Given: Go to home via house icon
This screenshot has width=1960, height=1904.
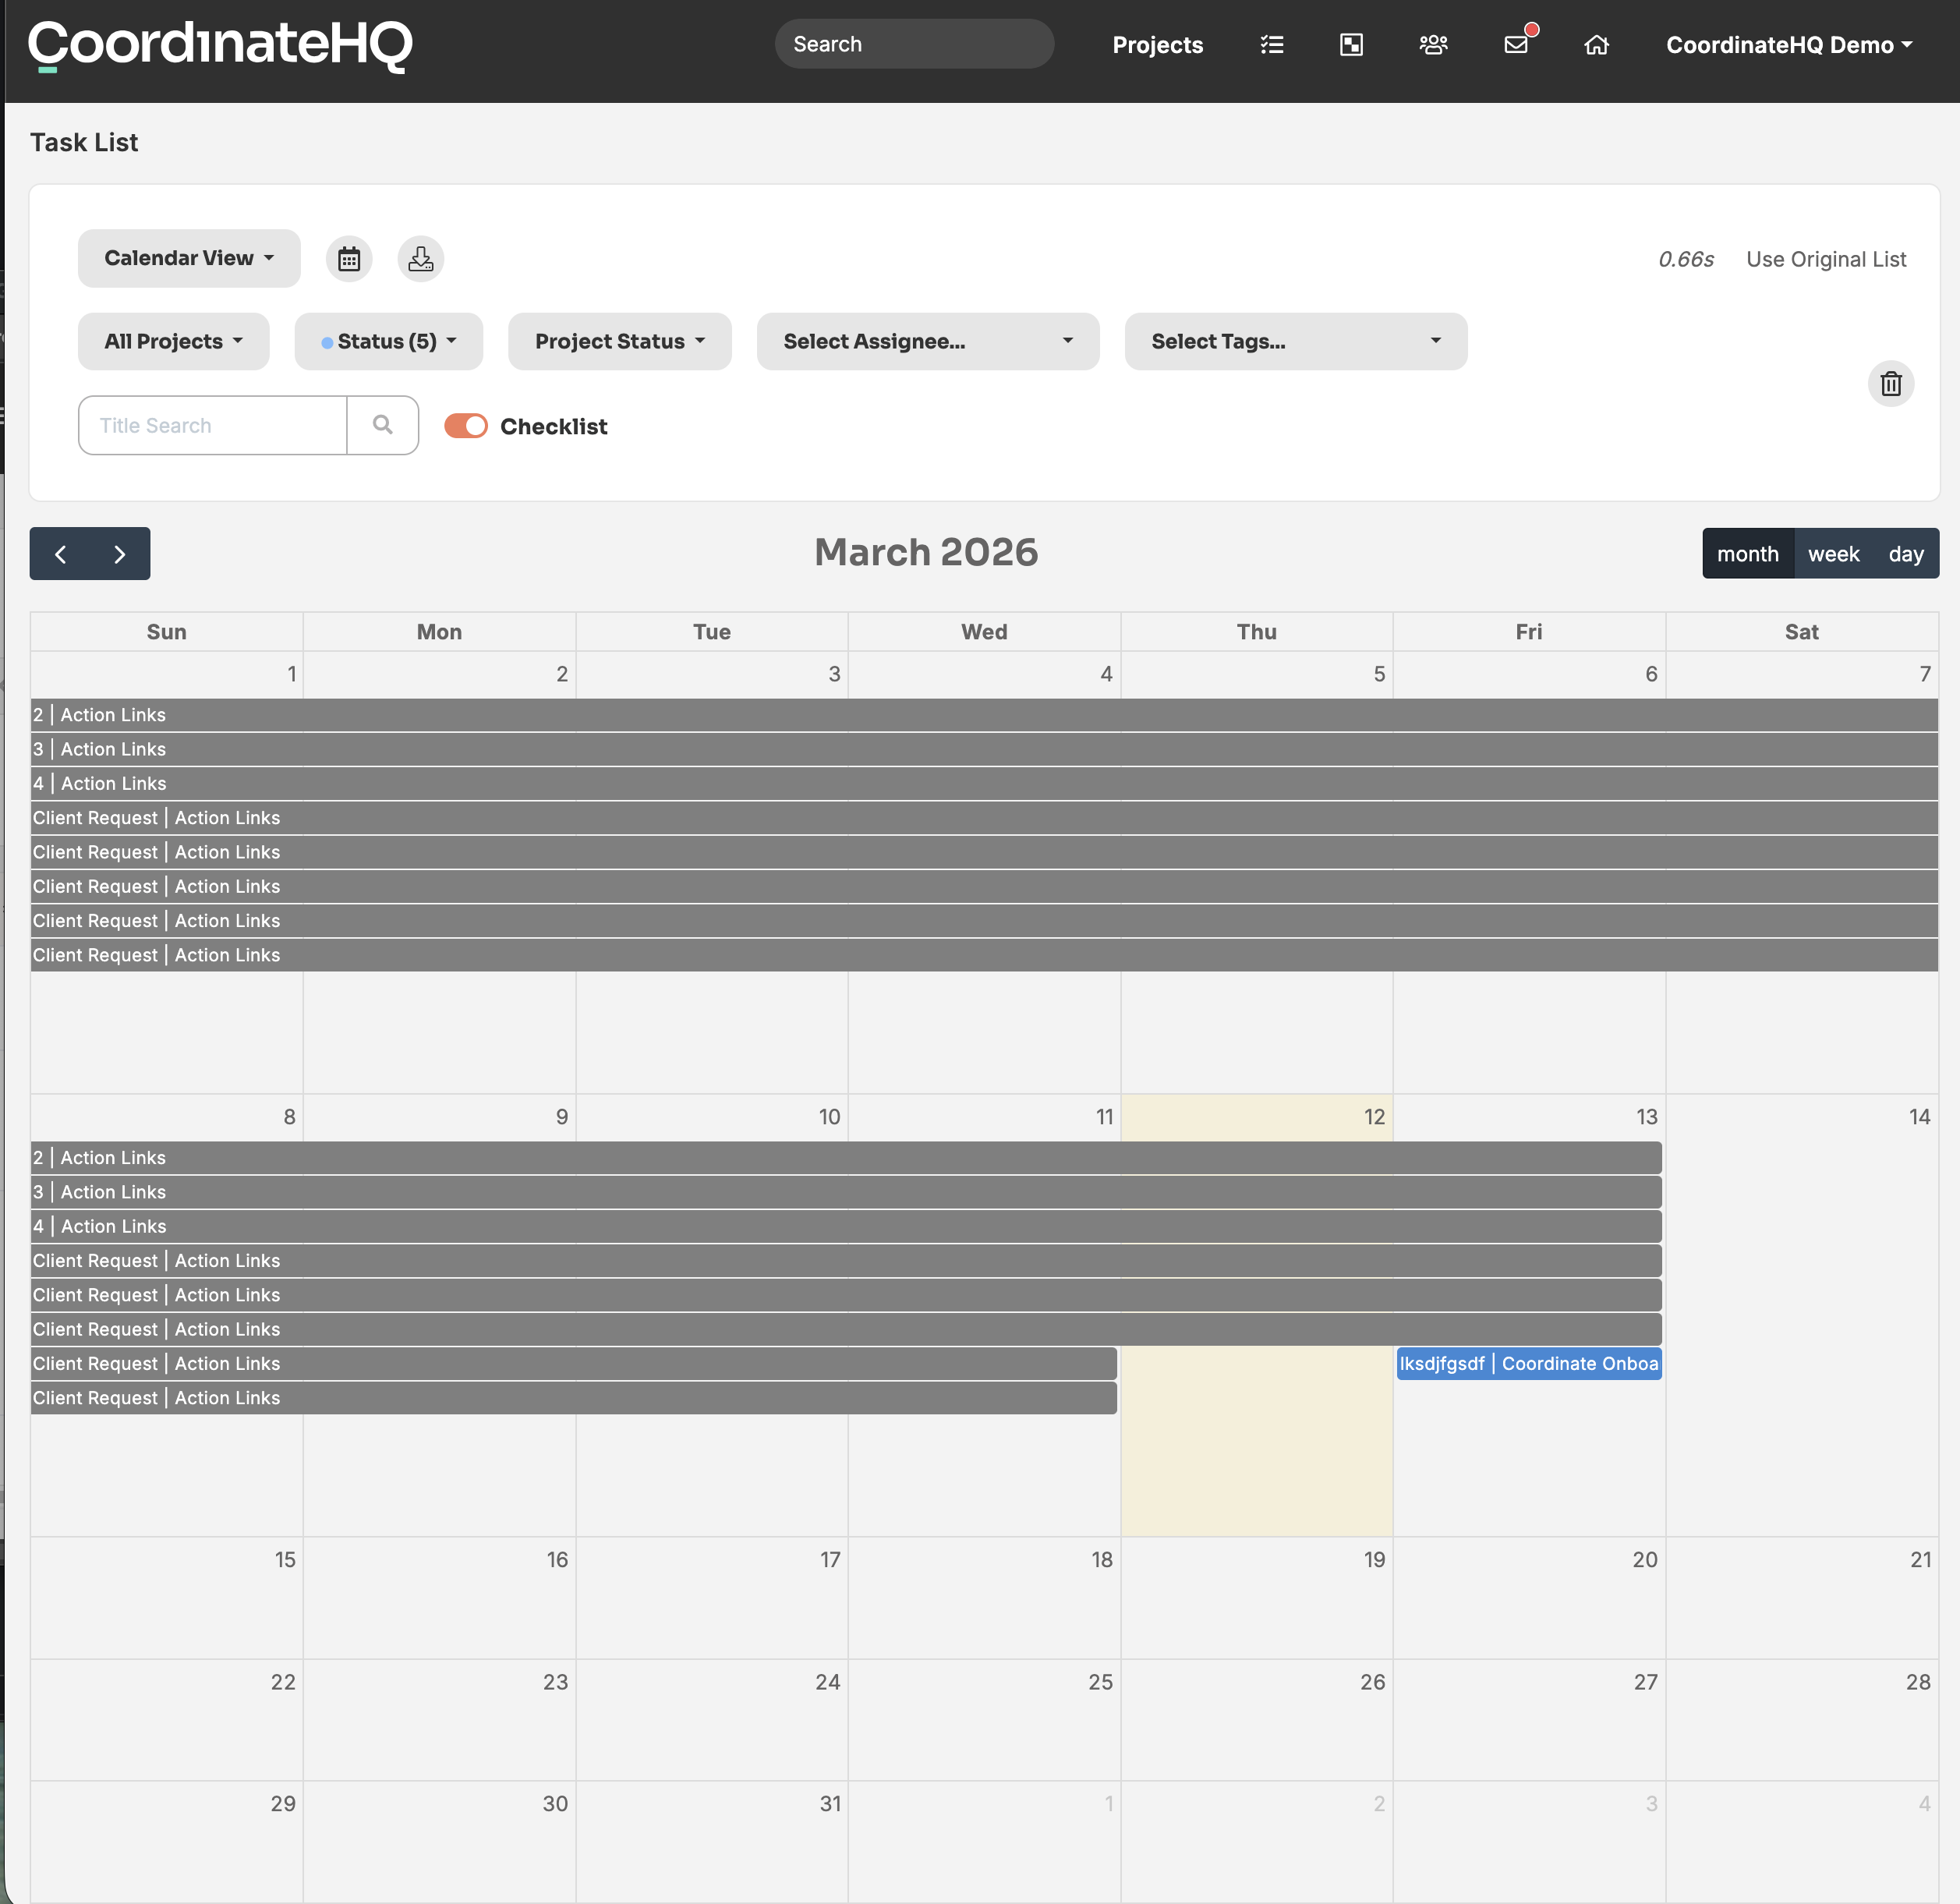Looking at the screenshot, I should pos(1596,45).
